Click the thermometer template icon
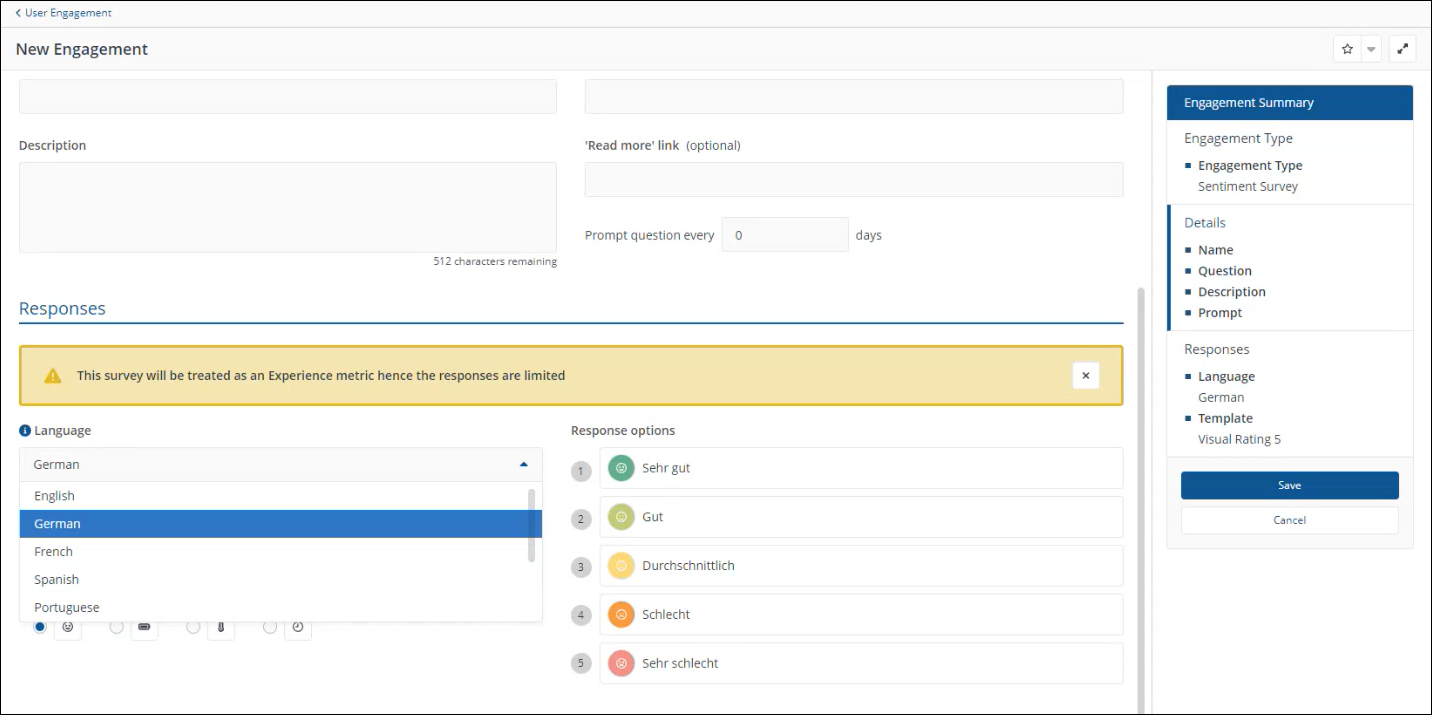1432x715 pixels. (x=221, y=627)
